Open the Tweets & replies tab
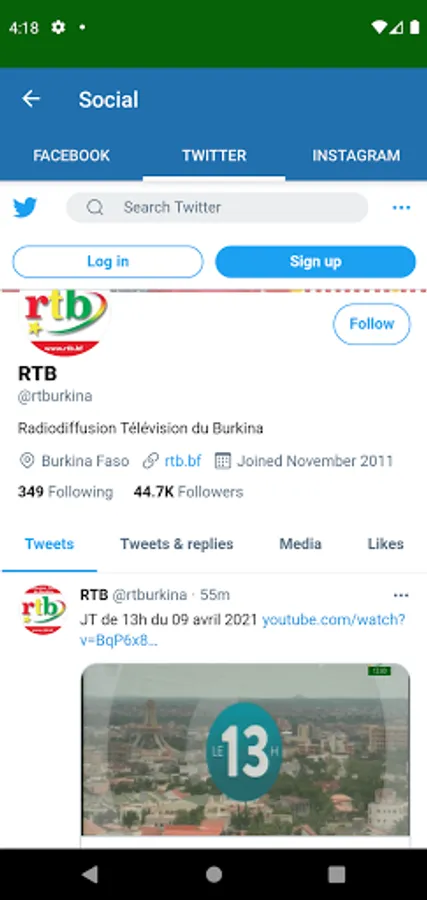 tap(177, 544)
